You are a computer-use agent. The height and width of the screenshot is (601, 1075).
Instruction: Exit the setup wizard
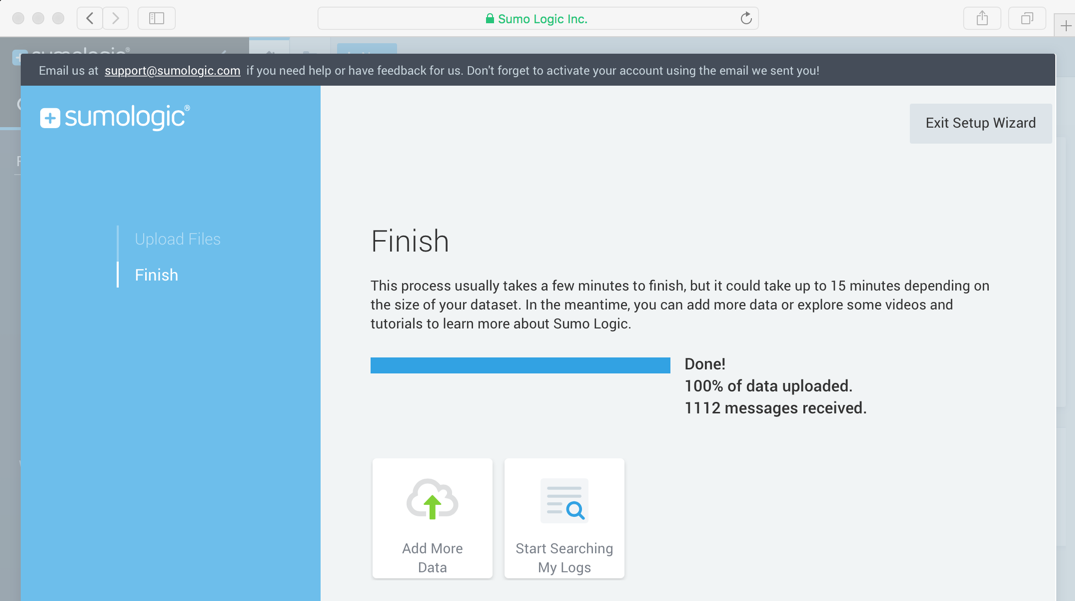(980, 123)
